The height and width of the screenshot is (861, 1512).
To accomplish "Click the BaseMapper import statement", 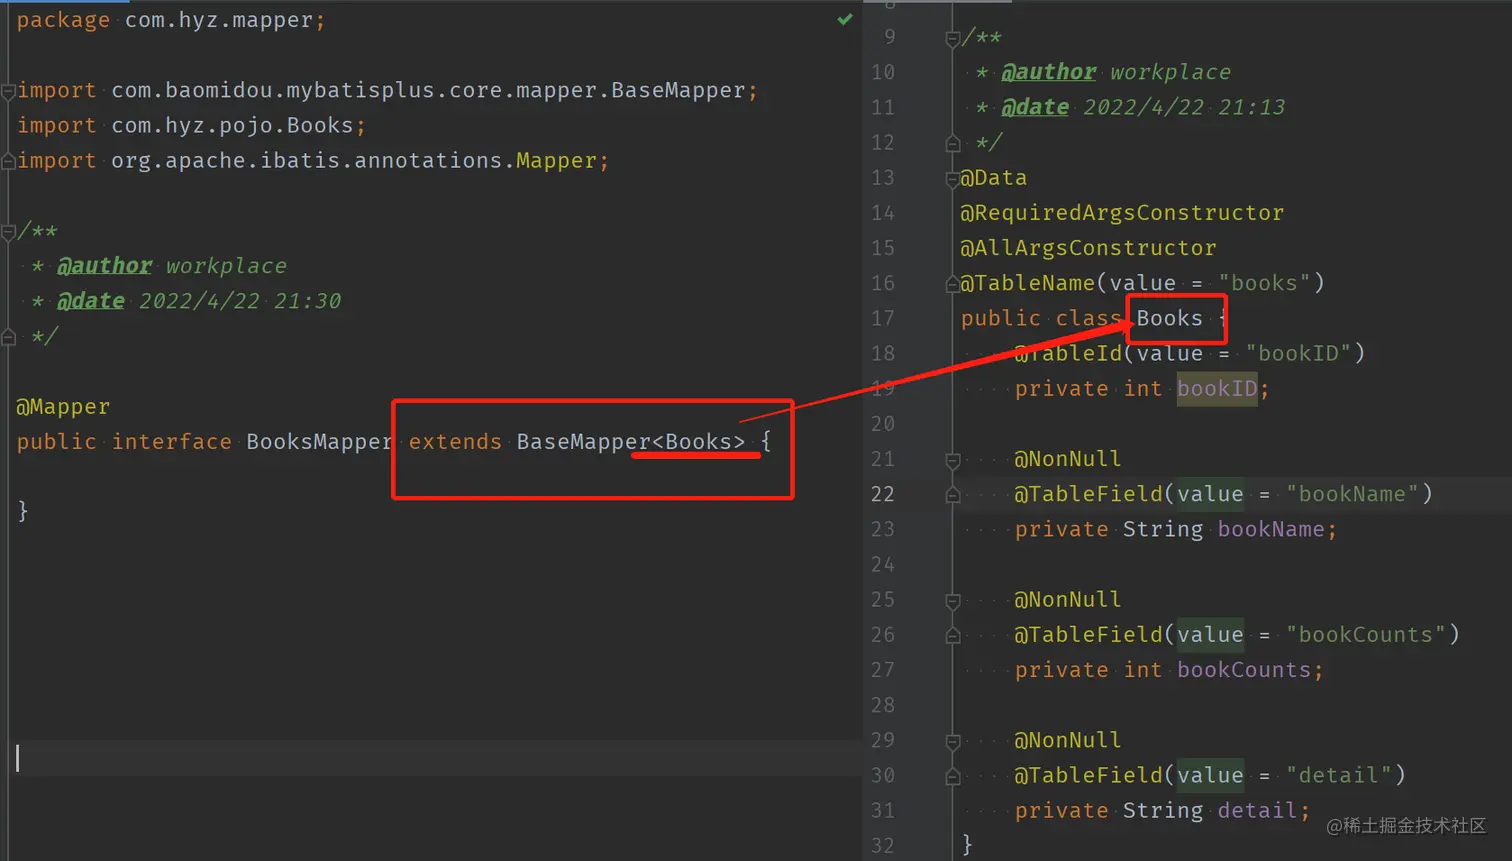I will pyautogui.click(x=387, y=90).
